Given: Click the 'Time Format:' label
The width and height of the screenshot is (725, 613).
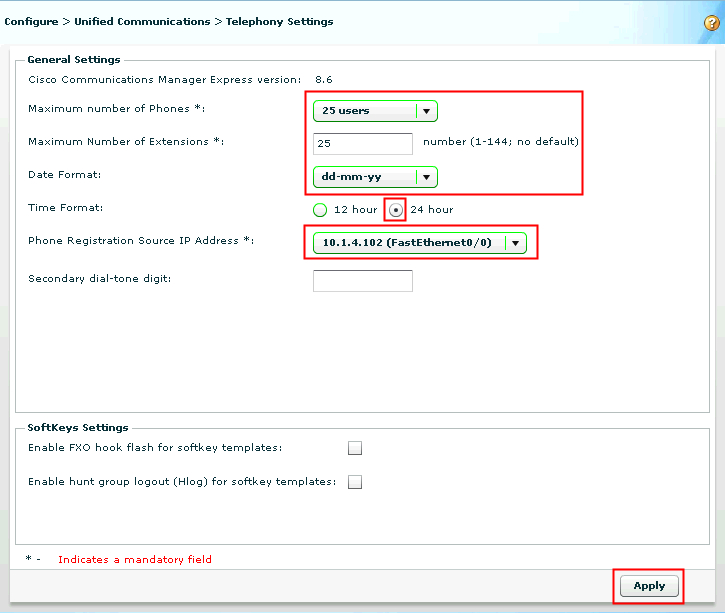Looking at the screenshot, I should point(66,208).
